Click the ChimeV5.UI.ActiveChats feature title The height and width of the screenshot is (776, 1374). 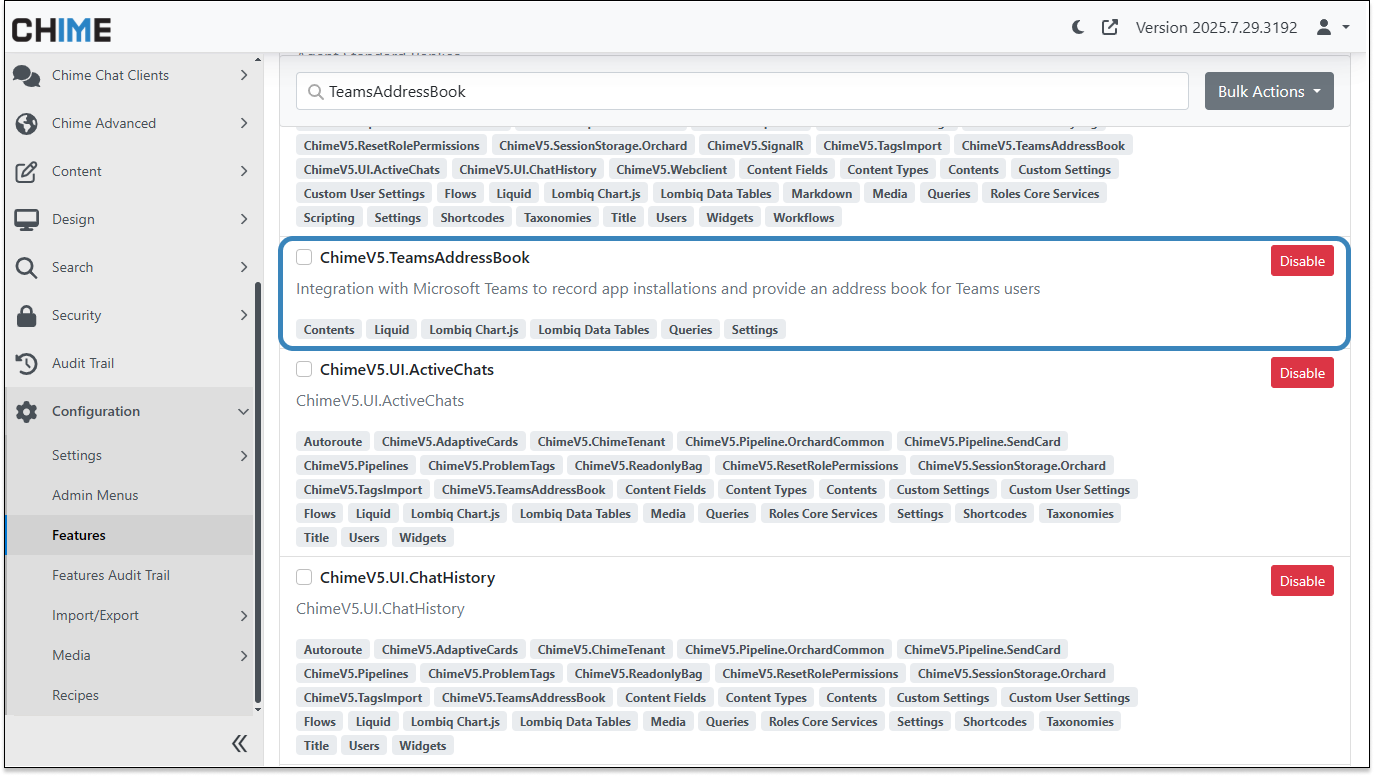(407, 369)
